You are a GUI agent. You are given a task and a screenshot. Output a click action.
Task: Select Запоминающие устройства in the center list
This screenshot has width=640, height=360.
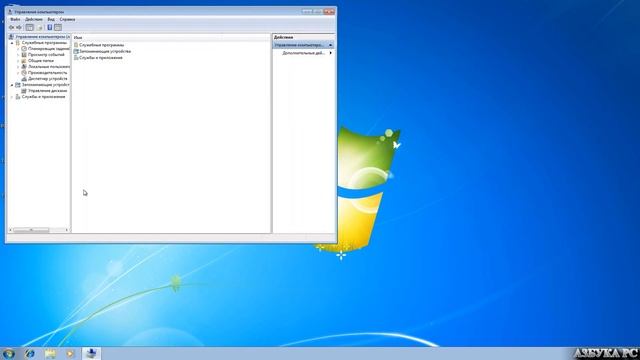click(x=104, y=51)
